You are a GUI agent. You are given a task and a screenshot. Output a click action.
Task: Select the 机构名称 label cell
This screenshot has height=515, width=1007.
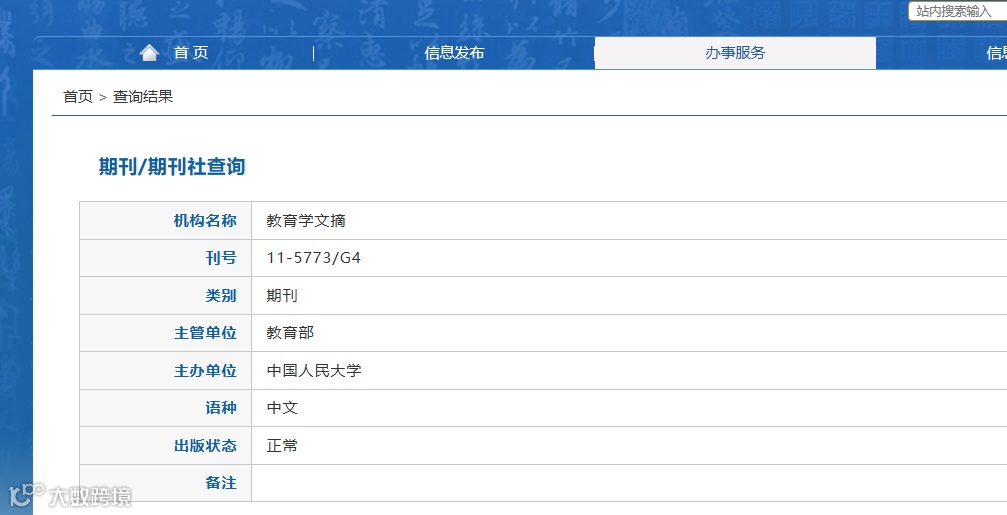(x=166, y=220)
